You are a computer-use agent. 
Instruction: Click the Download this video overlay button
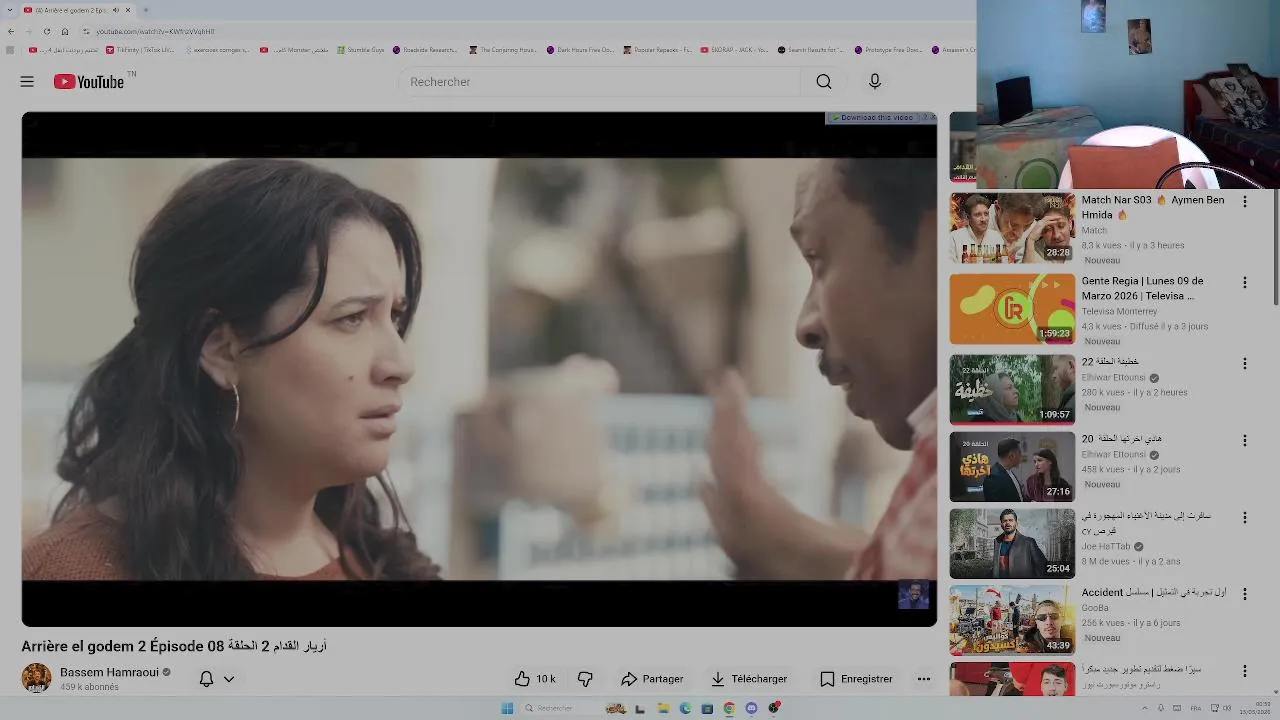(x=872, y=118)
